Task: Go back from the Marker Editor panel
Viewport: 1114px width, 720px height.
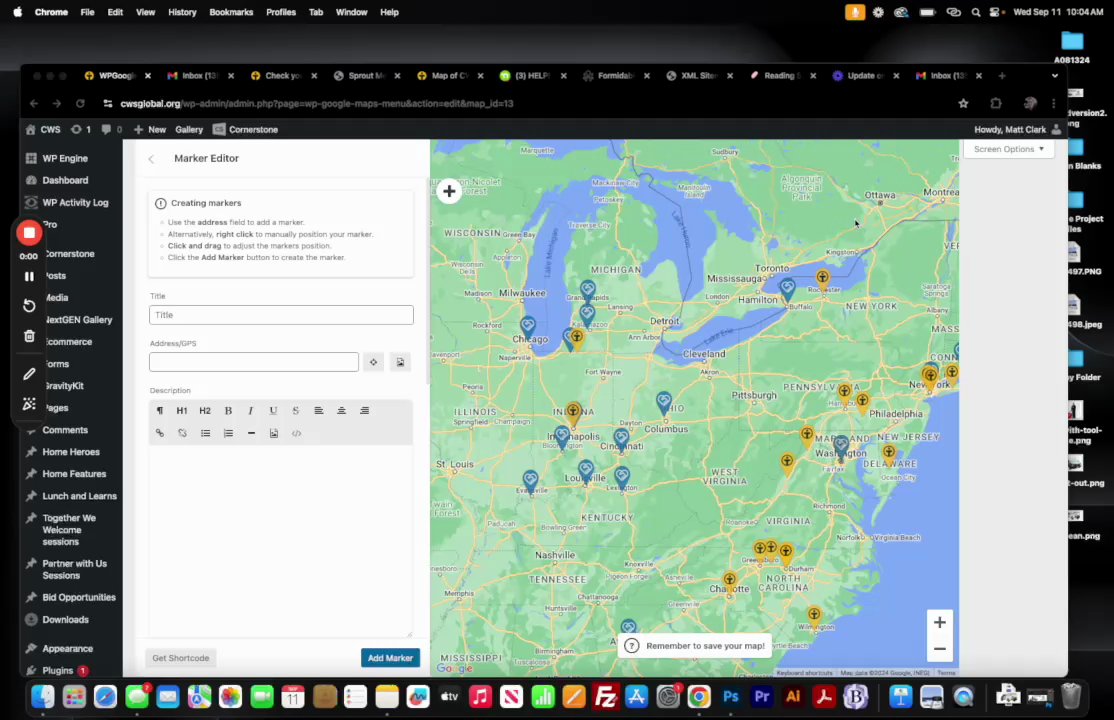Action: click(151, 159)
